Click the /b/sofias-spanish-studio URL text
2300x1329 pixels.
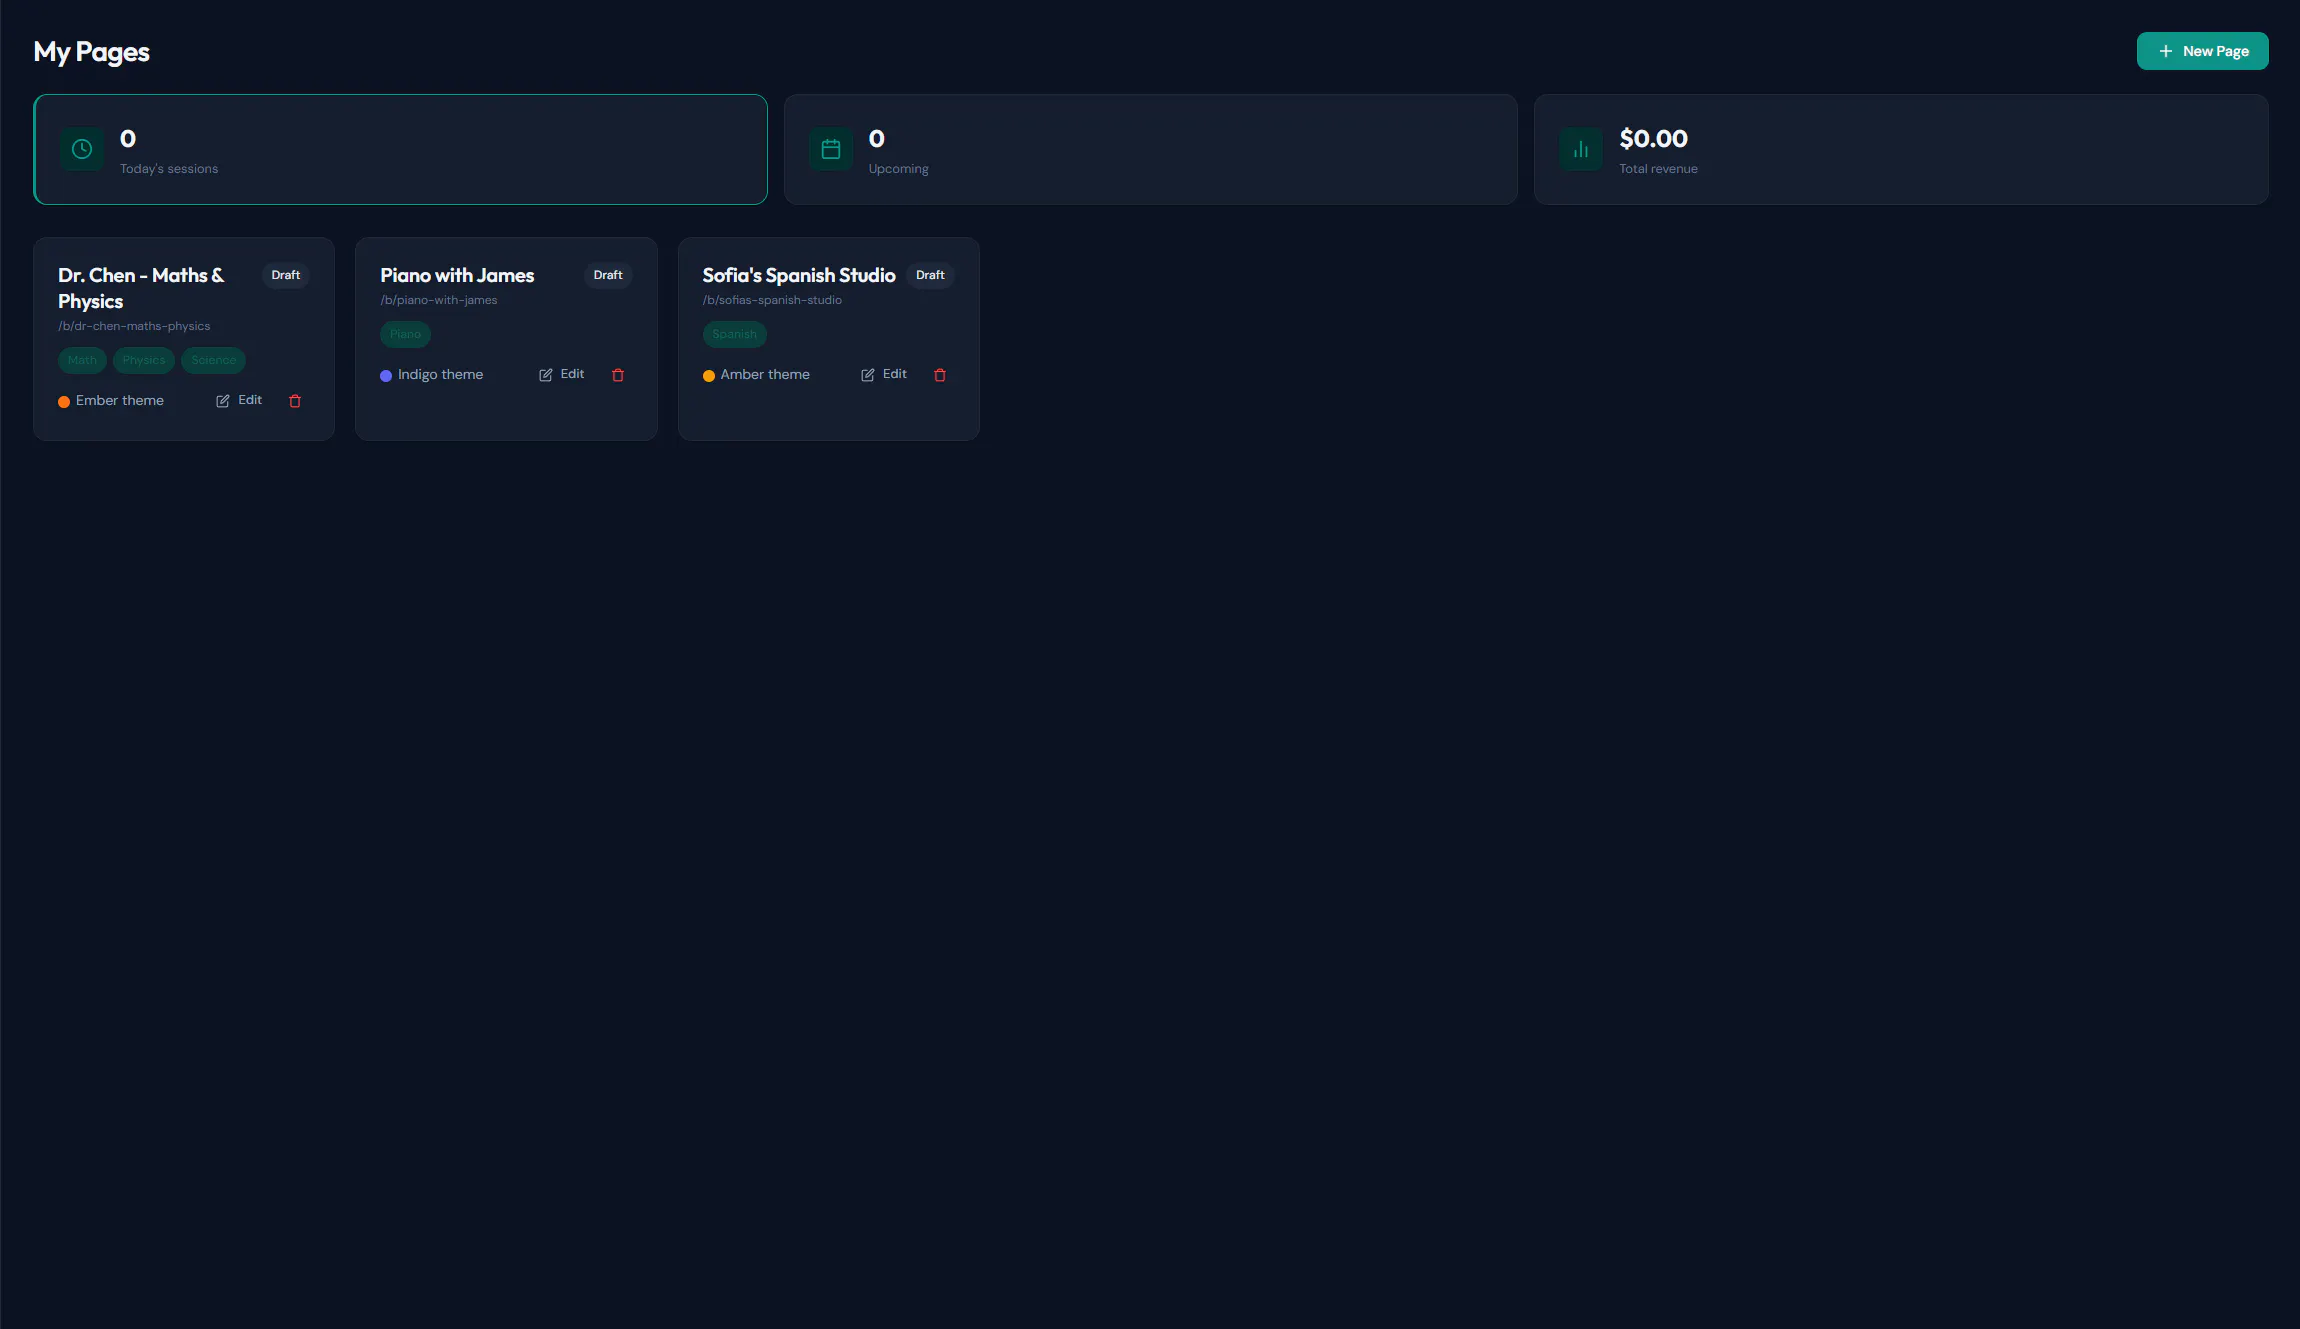(x=772, y=300)
